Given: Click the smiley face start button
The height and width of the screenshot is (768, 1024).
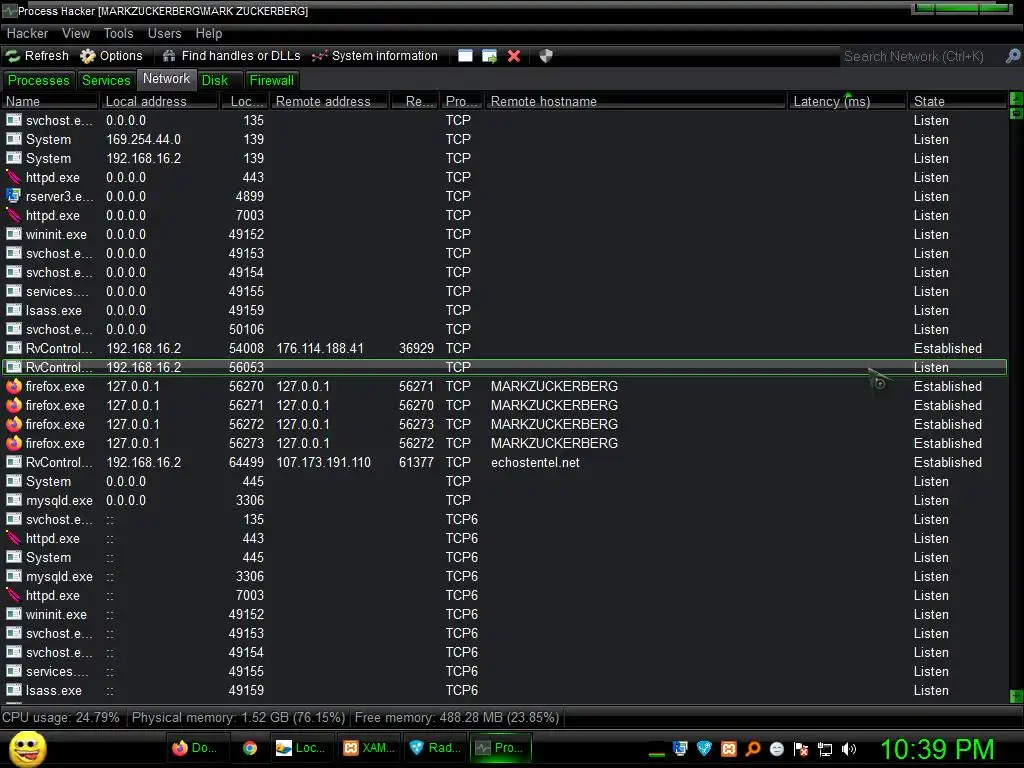Looking at the screenshot, I should [x=27, y=748].
